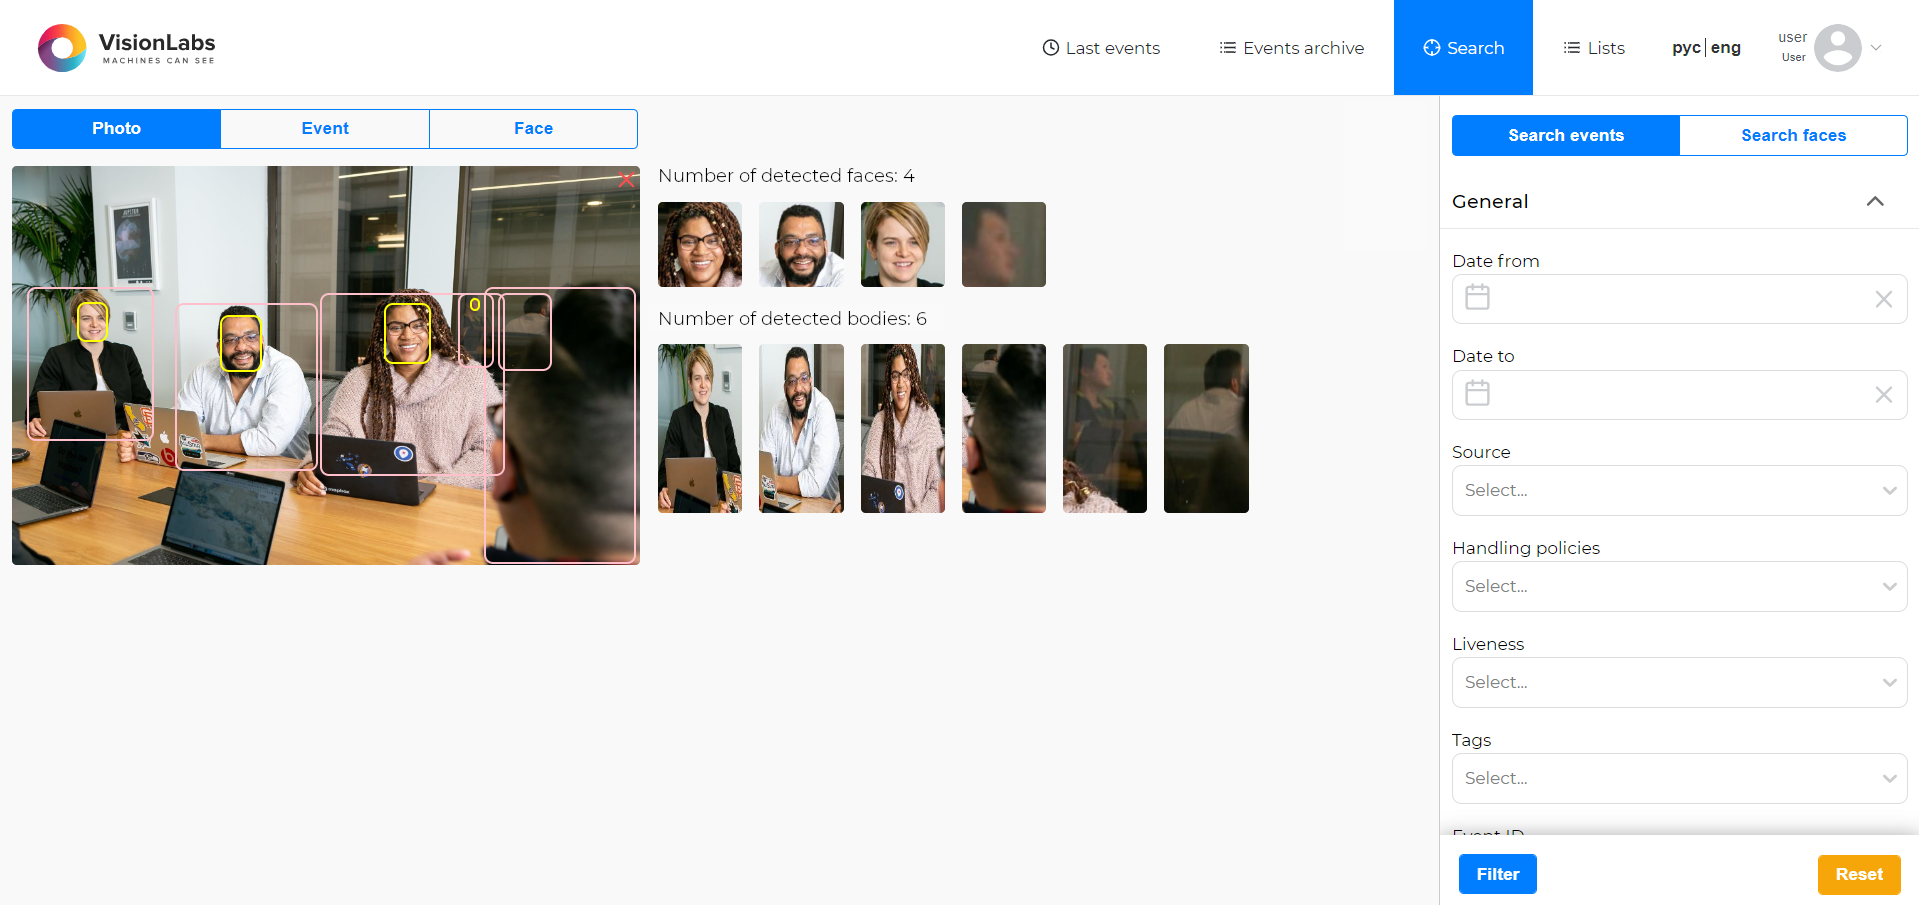Viewport: 1919px width, 905px height.
Task: Clear the Date from field
Action: click(1884, 298)
